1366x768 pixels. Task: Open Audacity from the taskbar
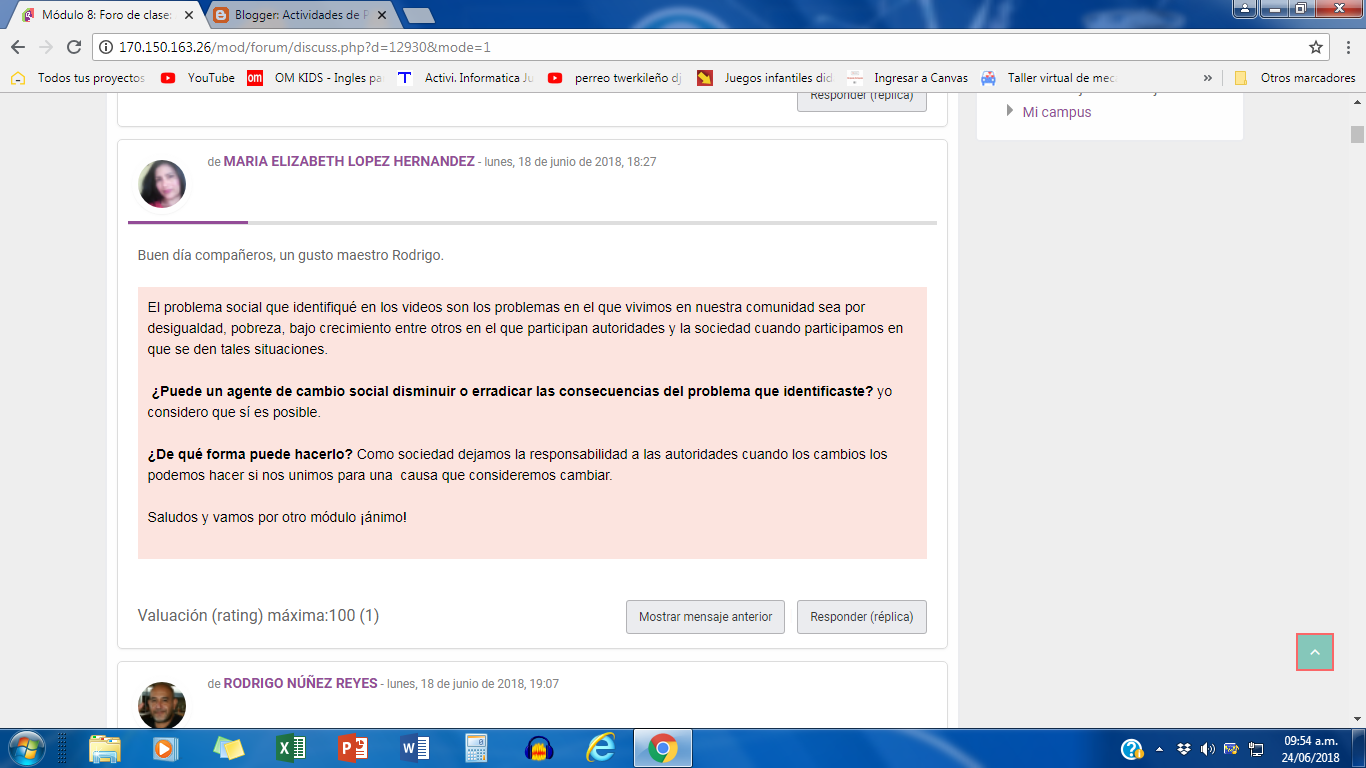[x=537, y=747]
